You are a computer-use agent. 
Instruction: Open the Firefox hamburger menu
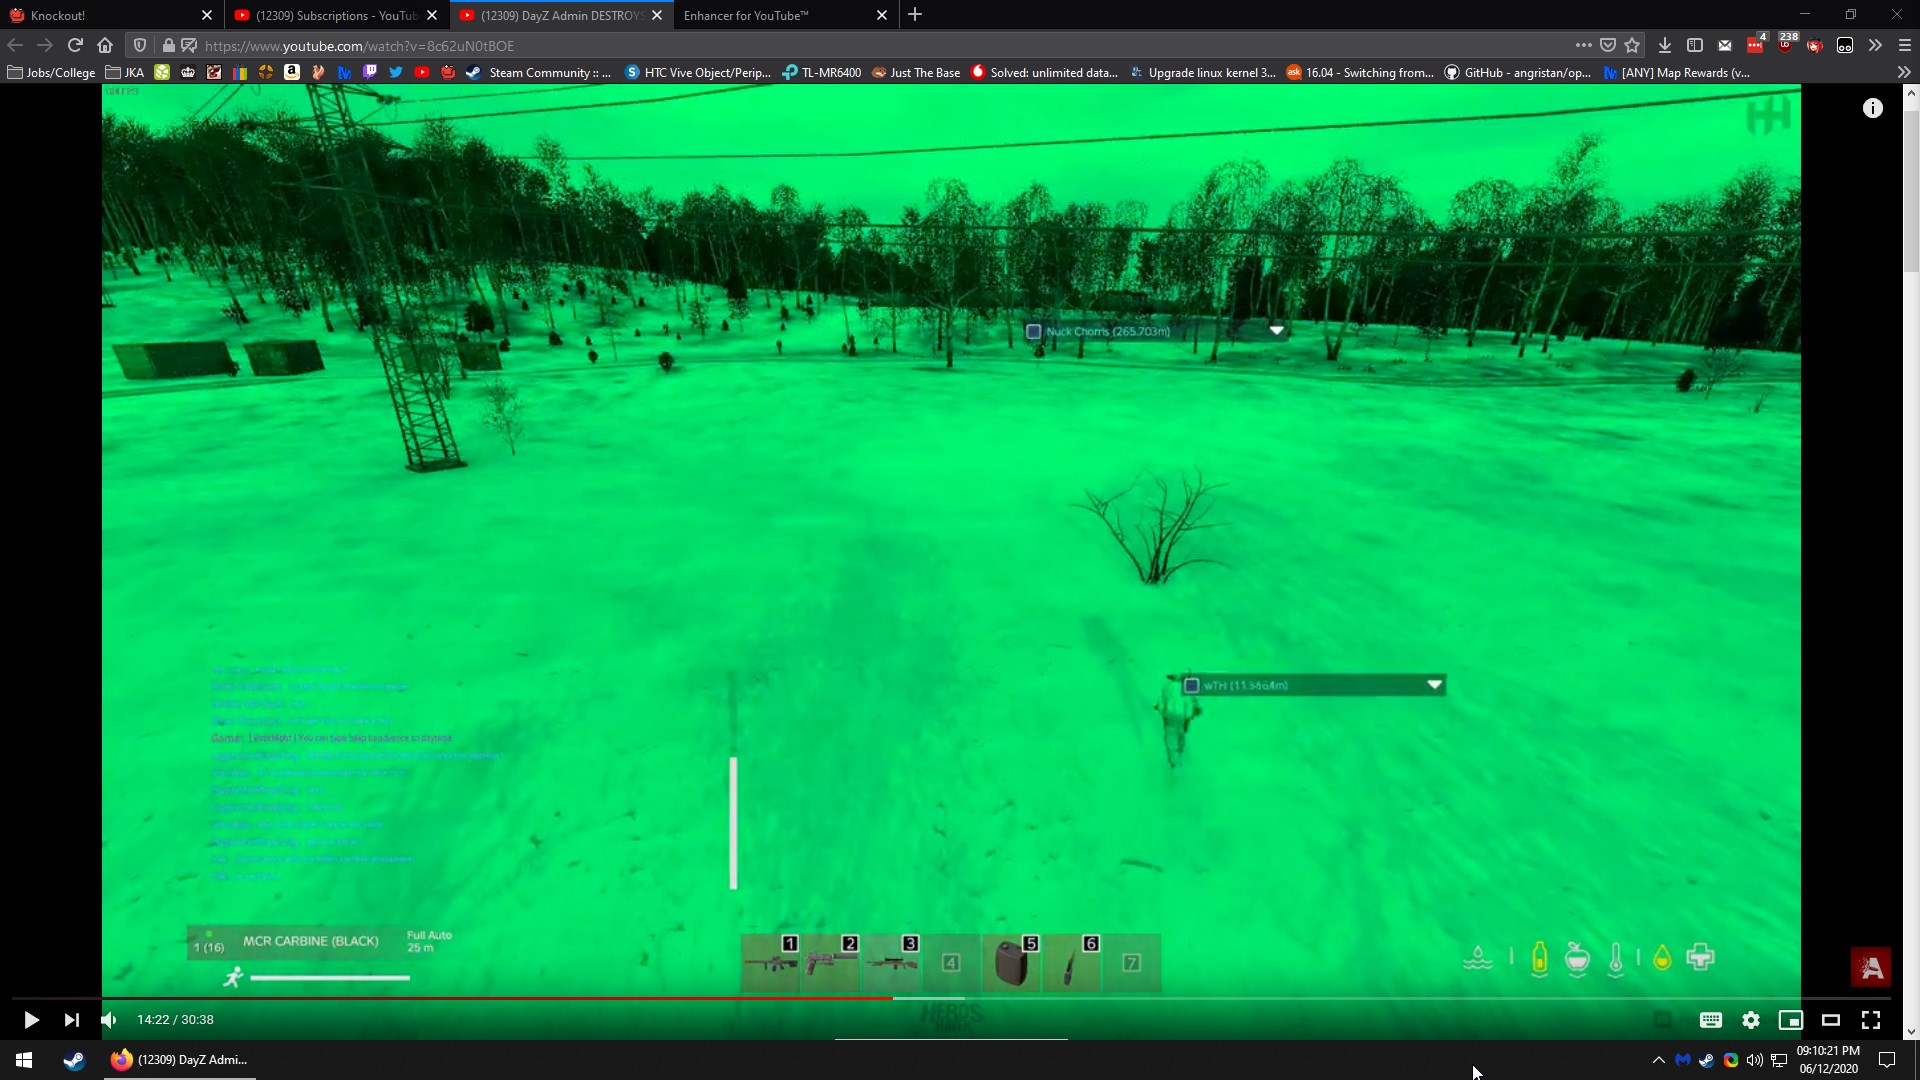(1904, 45)
